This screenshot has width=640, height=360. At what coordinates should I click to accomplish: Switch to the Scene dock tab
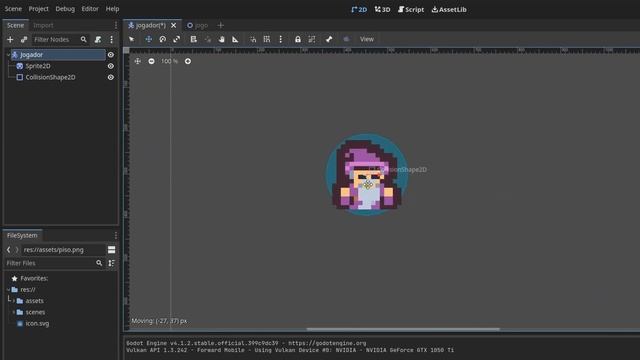click(16, 25)
